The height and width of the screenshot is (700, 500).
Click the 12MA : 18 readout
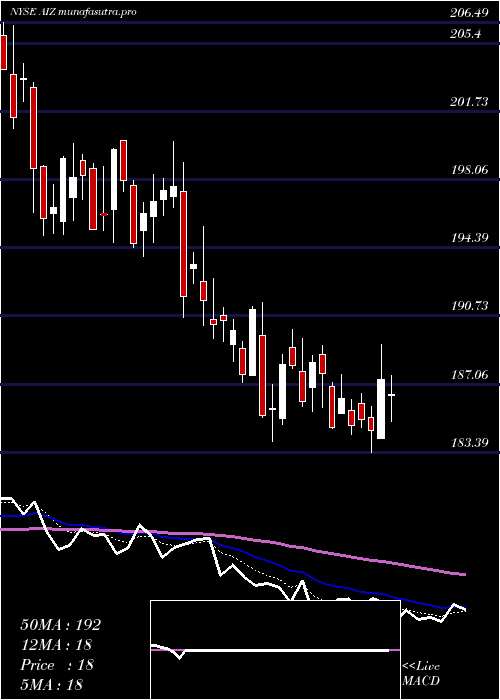click(56, 645)
